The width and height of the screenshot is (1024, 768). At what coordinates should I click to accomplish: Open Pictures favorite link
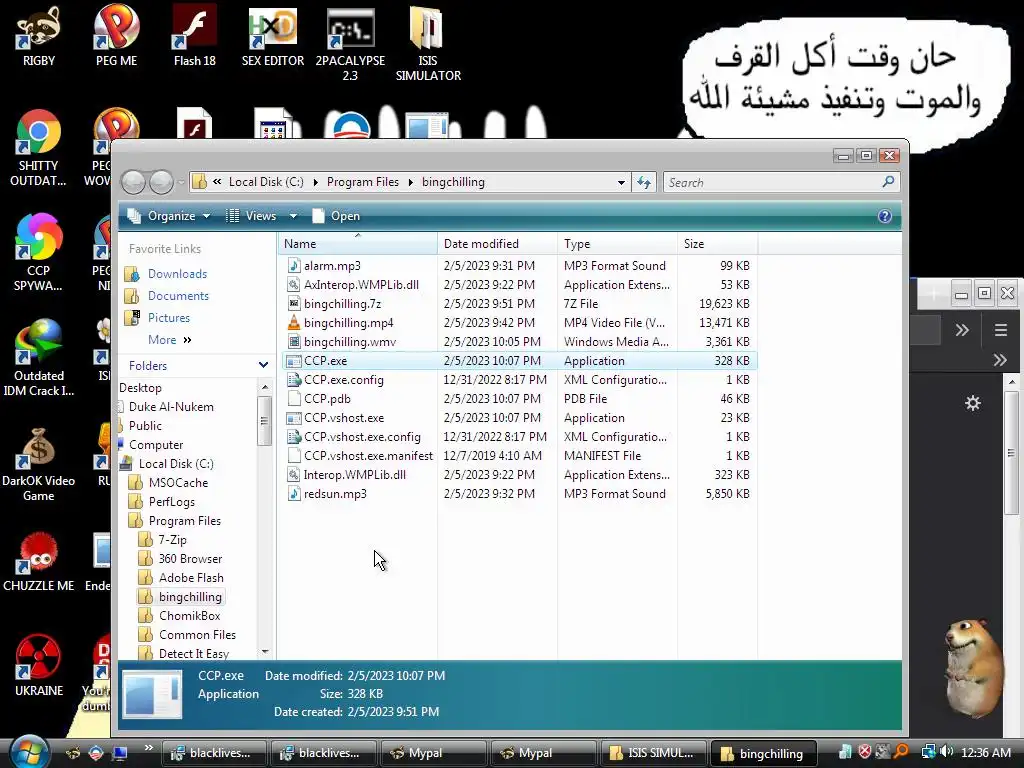point(168,318)
